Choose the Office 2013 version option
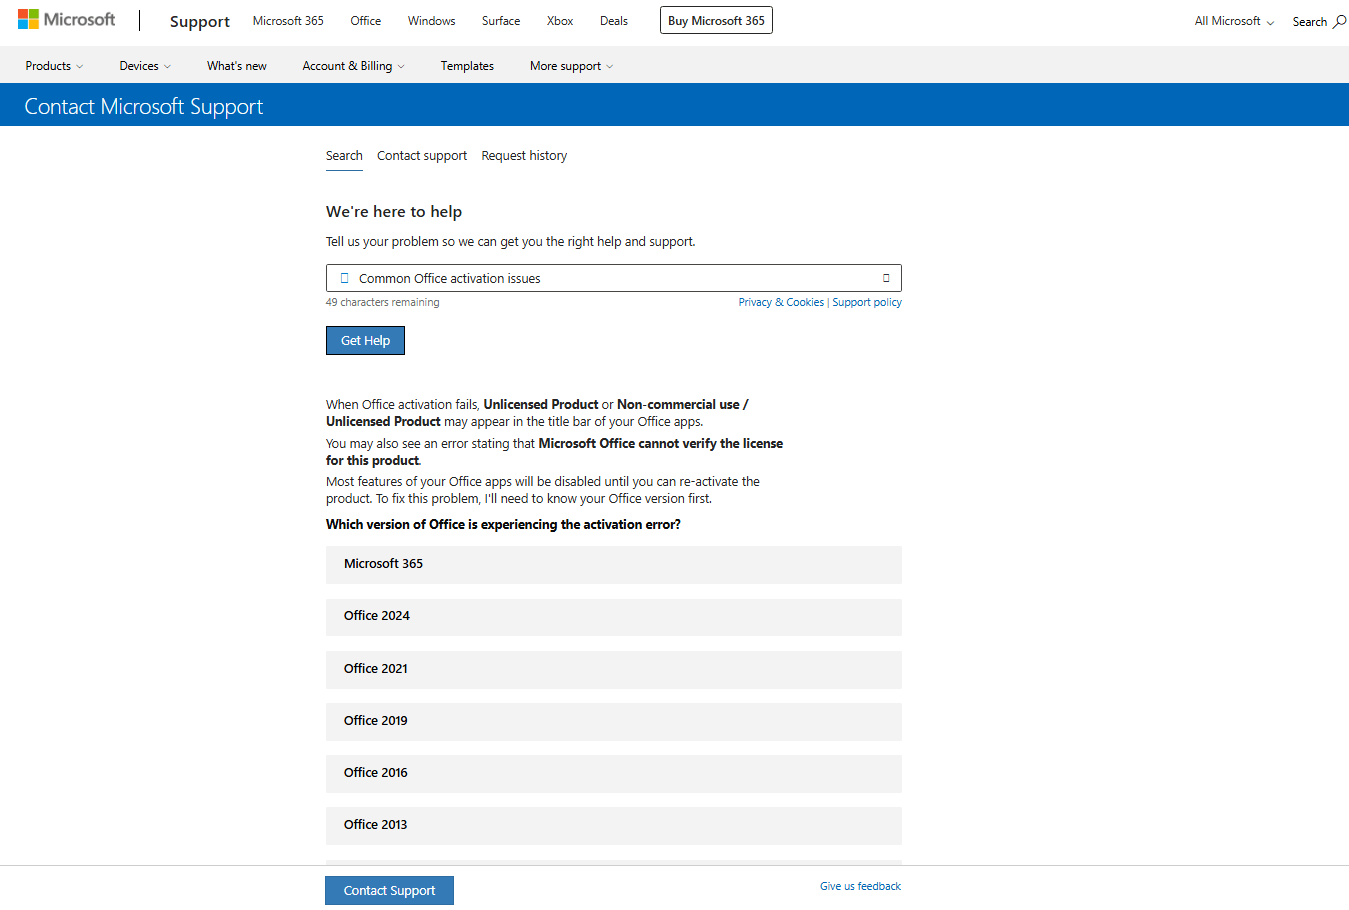This screenshot has height=910, width=1349. pos(614,826)
